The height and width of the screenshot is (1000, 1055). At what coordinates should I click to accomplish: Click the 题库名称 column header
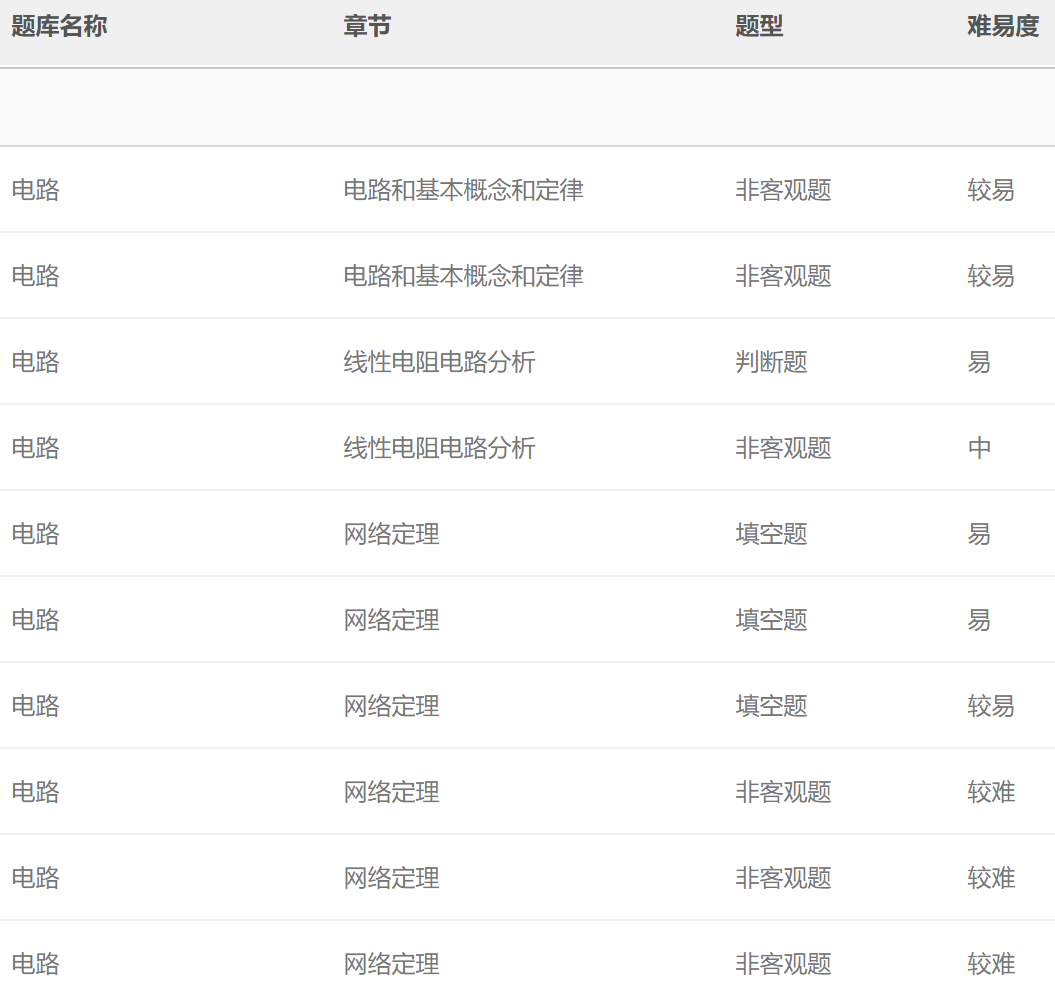(x=59, y=27)
